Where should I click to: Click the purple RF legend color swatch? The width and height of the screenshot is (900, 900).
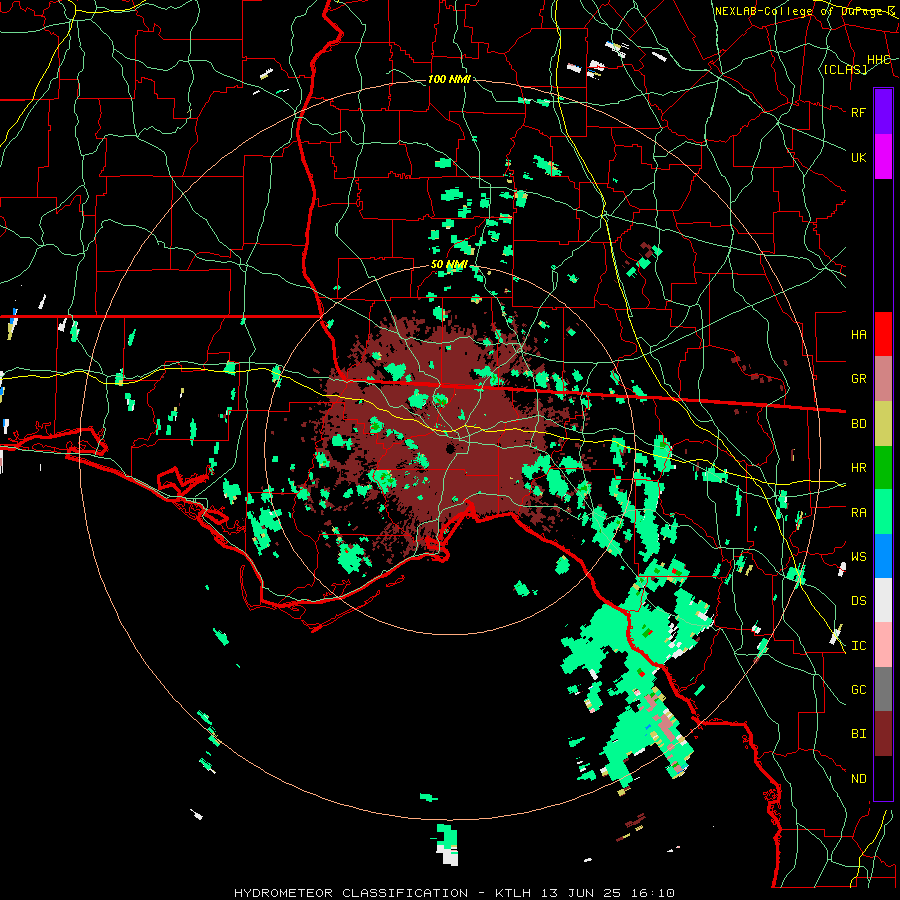click(883, 111)
